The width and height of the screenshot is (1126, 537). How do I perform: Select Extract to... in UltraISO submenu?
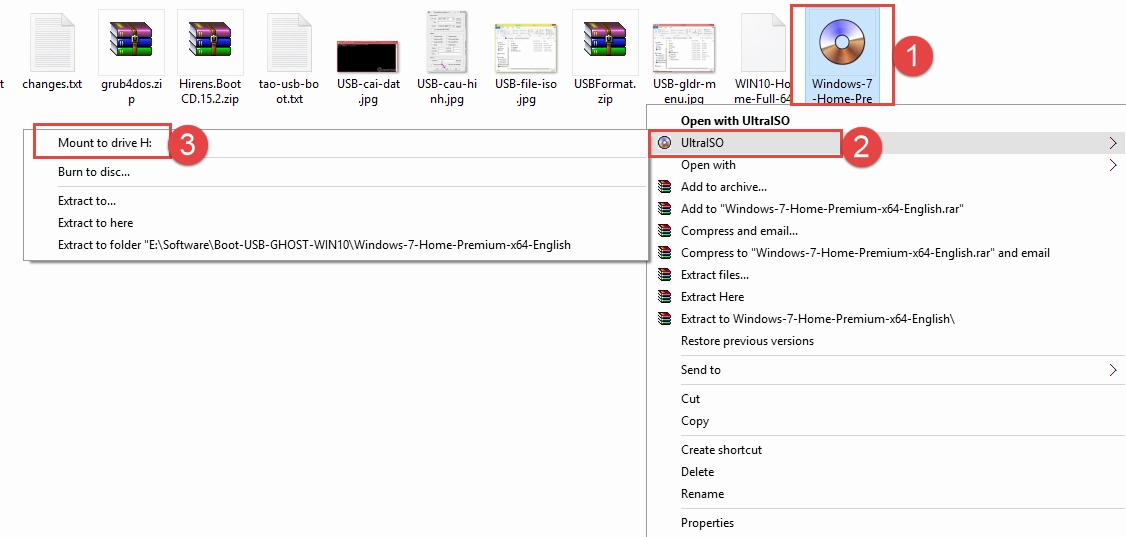coord(87,201)
